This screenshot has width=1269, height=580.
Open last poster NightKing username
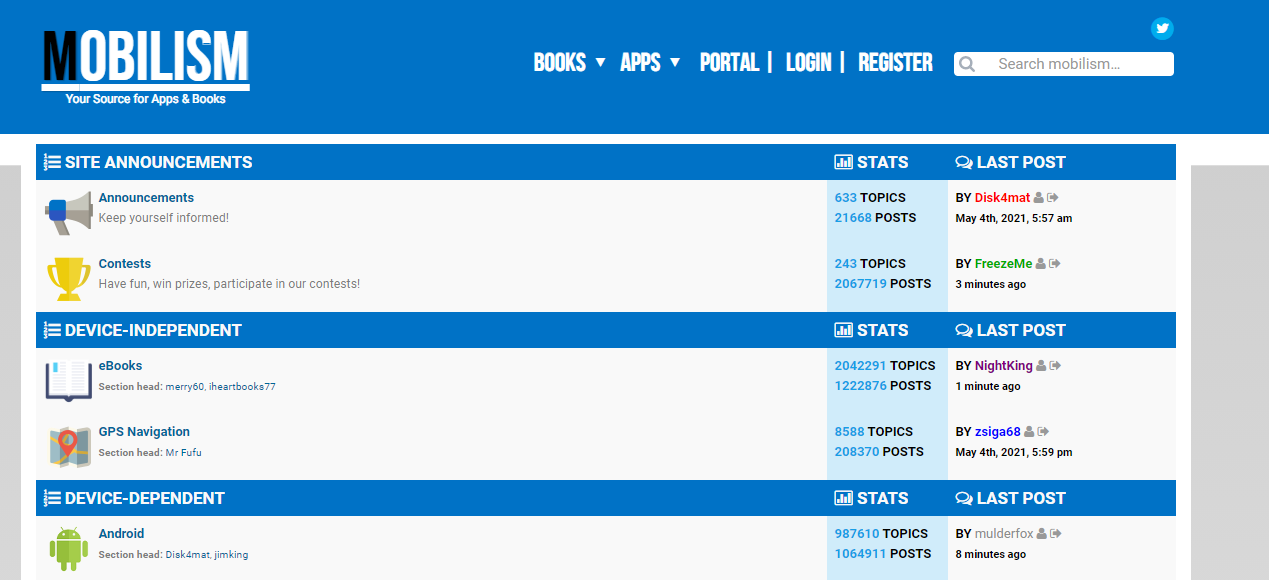coord(1004,366)
